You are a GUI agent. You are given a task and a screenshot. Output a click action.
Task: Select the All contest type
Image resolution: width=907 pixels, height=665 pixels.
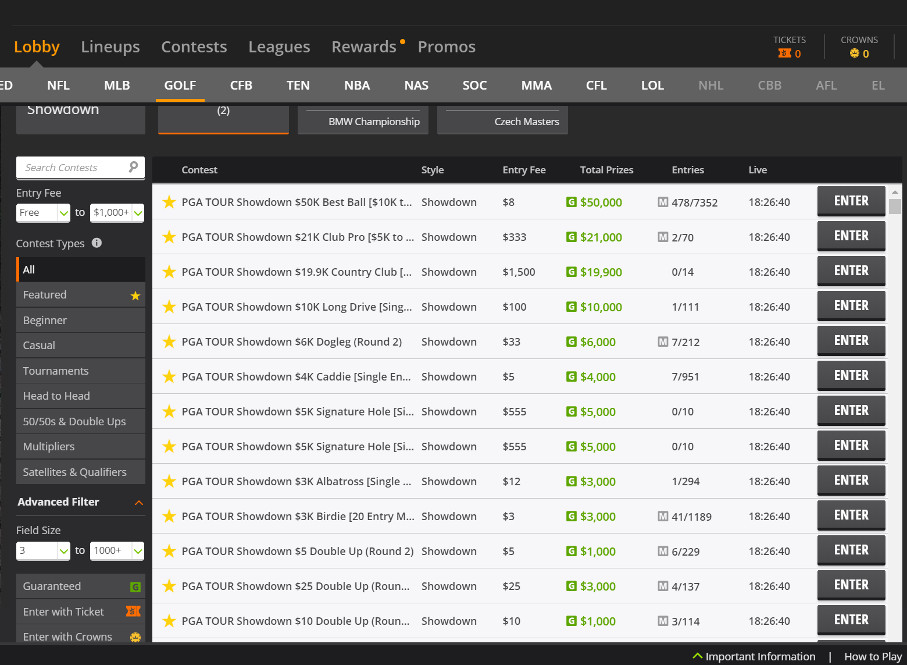pyautogui.click(x=80, y=269)
